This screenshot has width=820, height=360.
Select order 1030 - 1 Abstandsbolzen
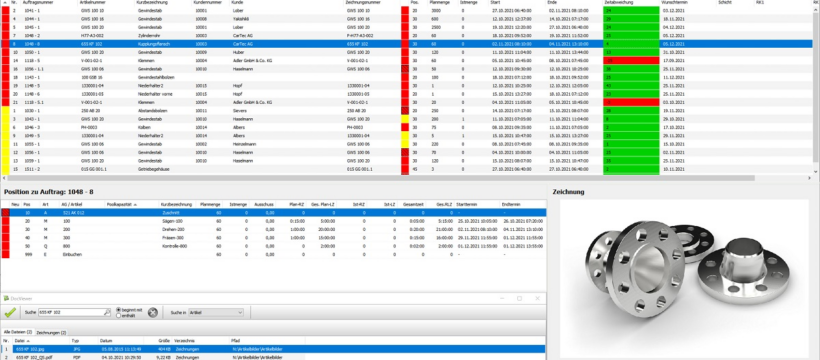407,111
